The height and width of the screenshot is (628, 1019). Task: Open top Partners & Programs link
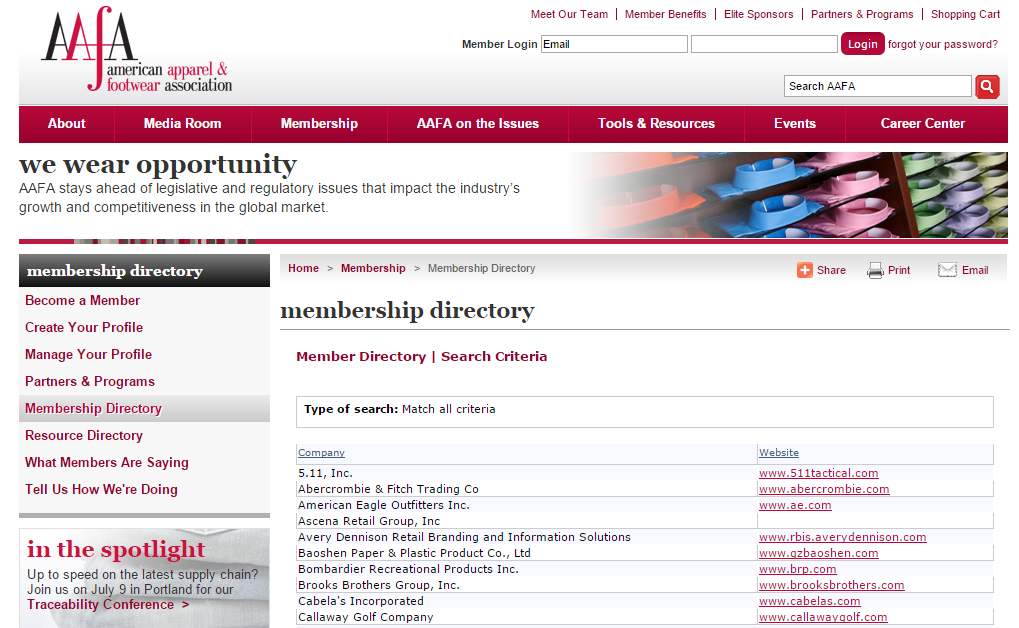click(x=862, y=14)
